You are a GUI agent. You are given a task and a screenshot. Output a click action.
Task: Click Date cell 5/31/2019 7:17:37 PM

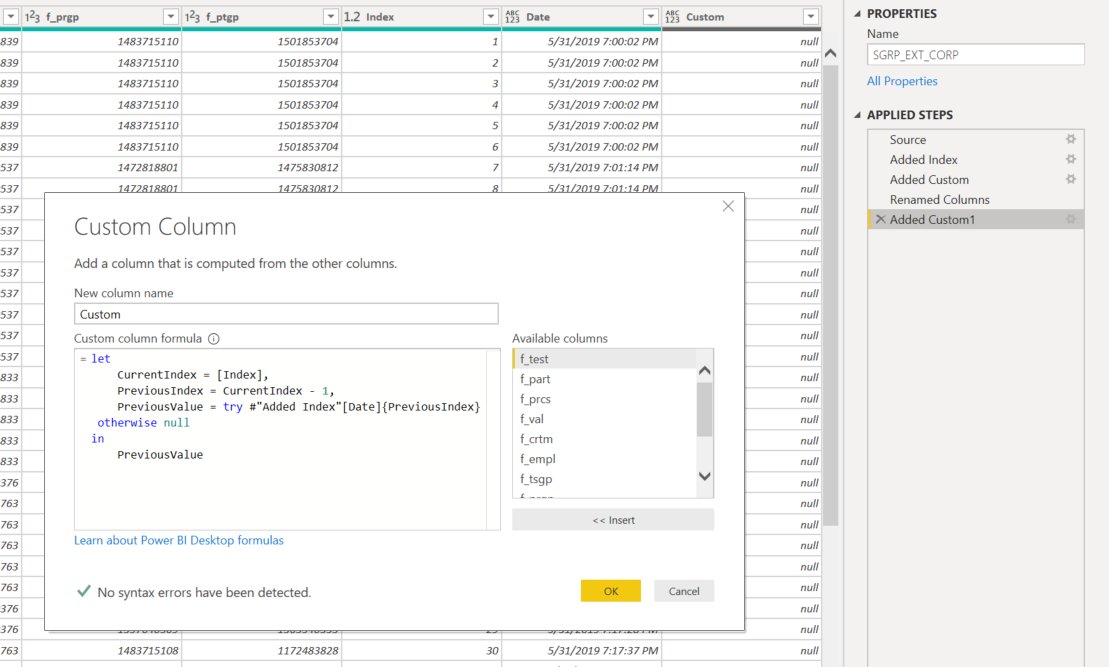tap(581, 651)
